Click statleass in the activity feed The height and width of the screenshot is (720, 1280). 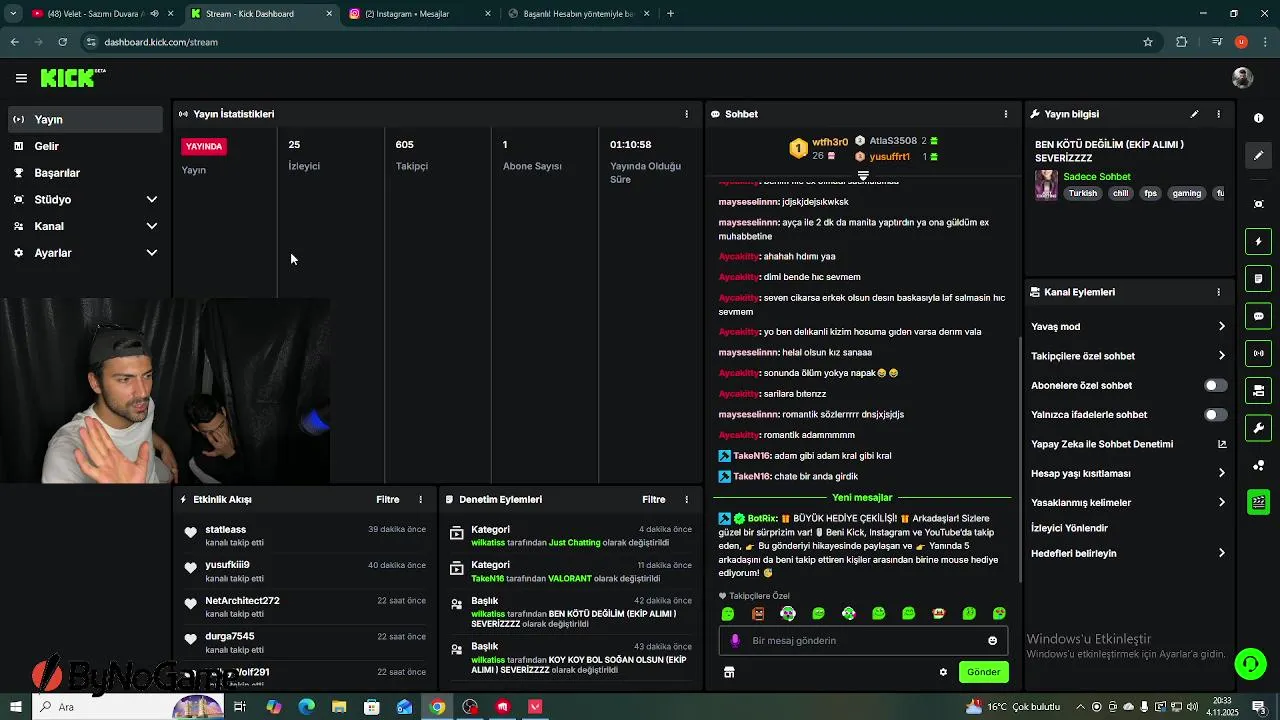[x=225, y=529]
